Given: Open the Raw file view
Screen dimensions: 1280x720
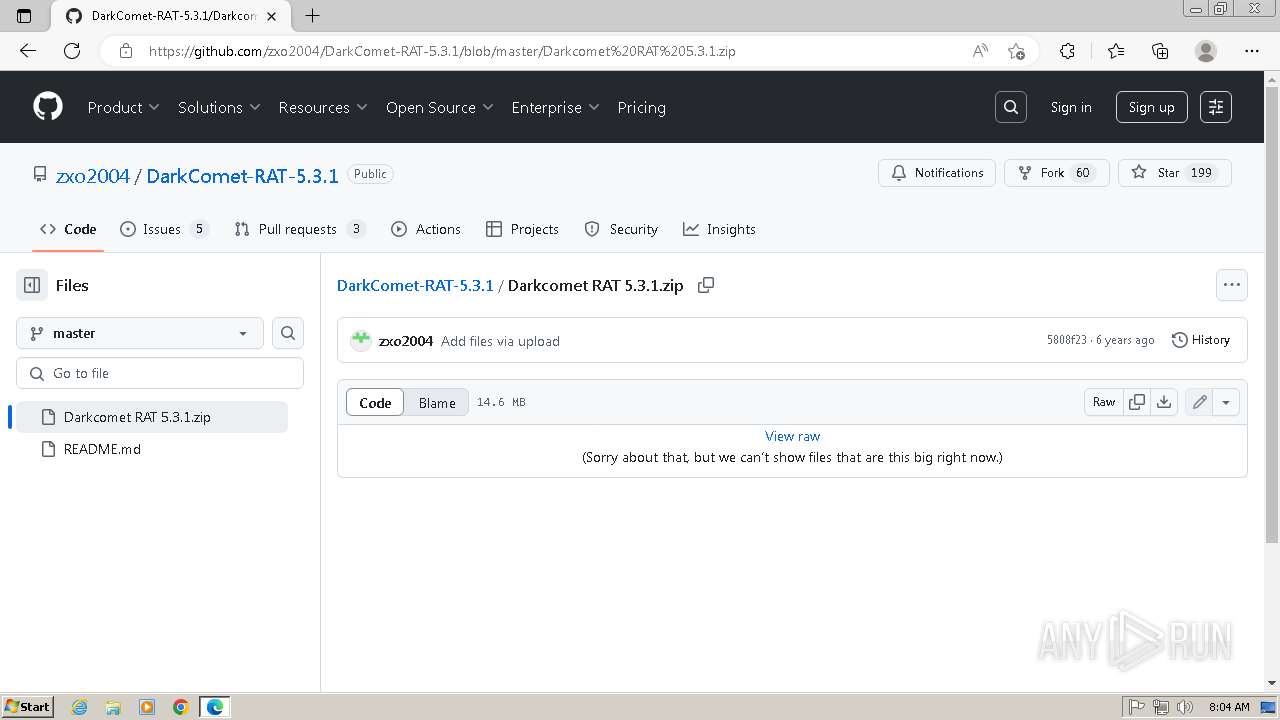Looking at the screenshot, I should click(1104, 402).
